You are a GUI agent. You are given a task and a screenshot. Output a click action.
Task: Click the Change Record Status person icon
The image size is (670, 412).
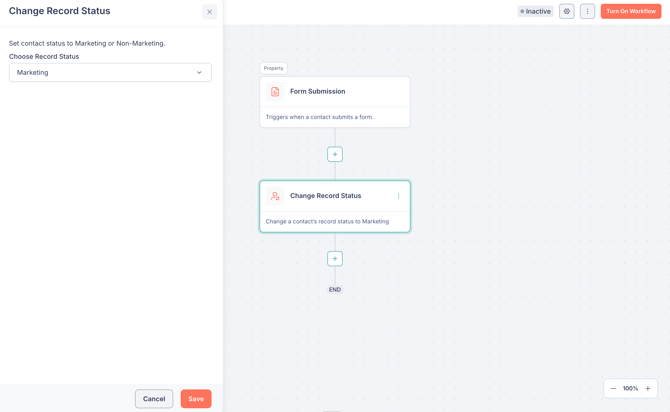(x=275, y=196)
